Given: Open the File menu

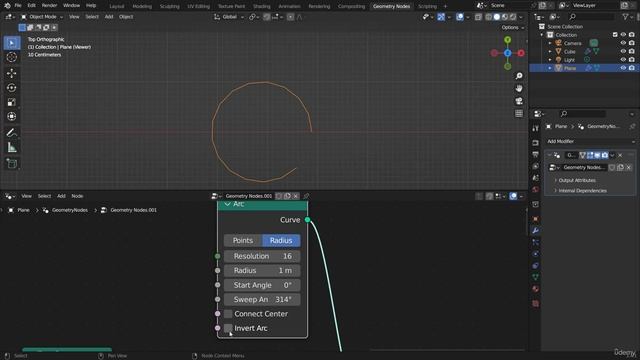Looking at the screenshot, I should point(18,6).
